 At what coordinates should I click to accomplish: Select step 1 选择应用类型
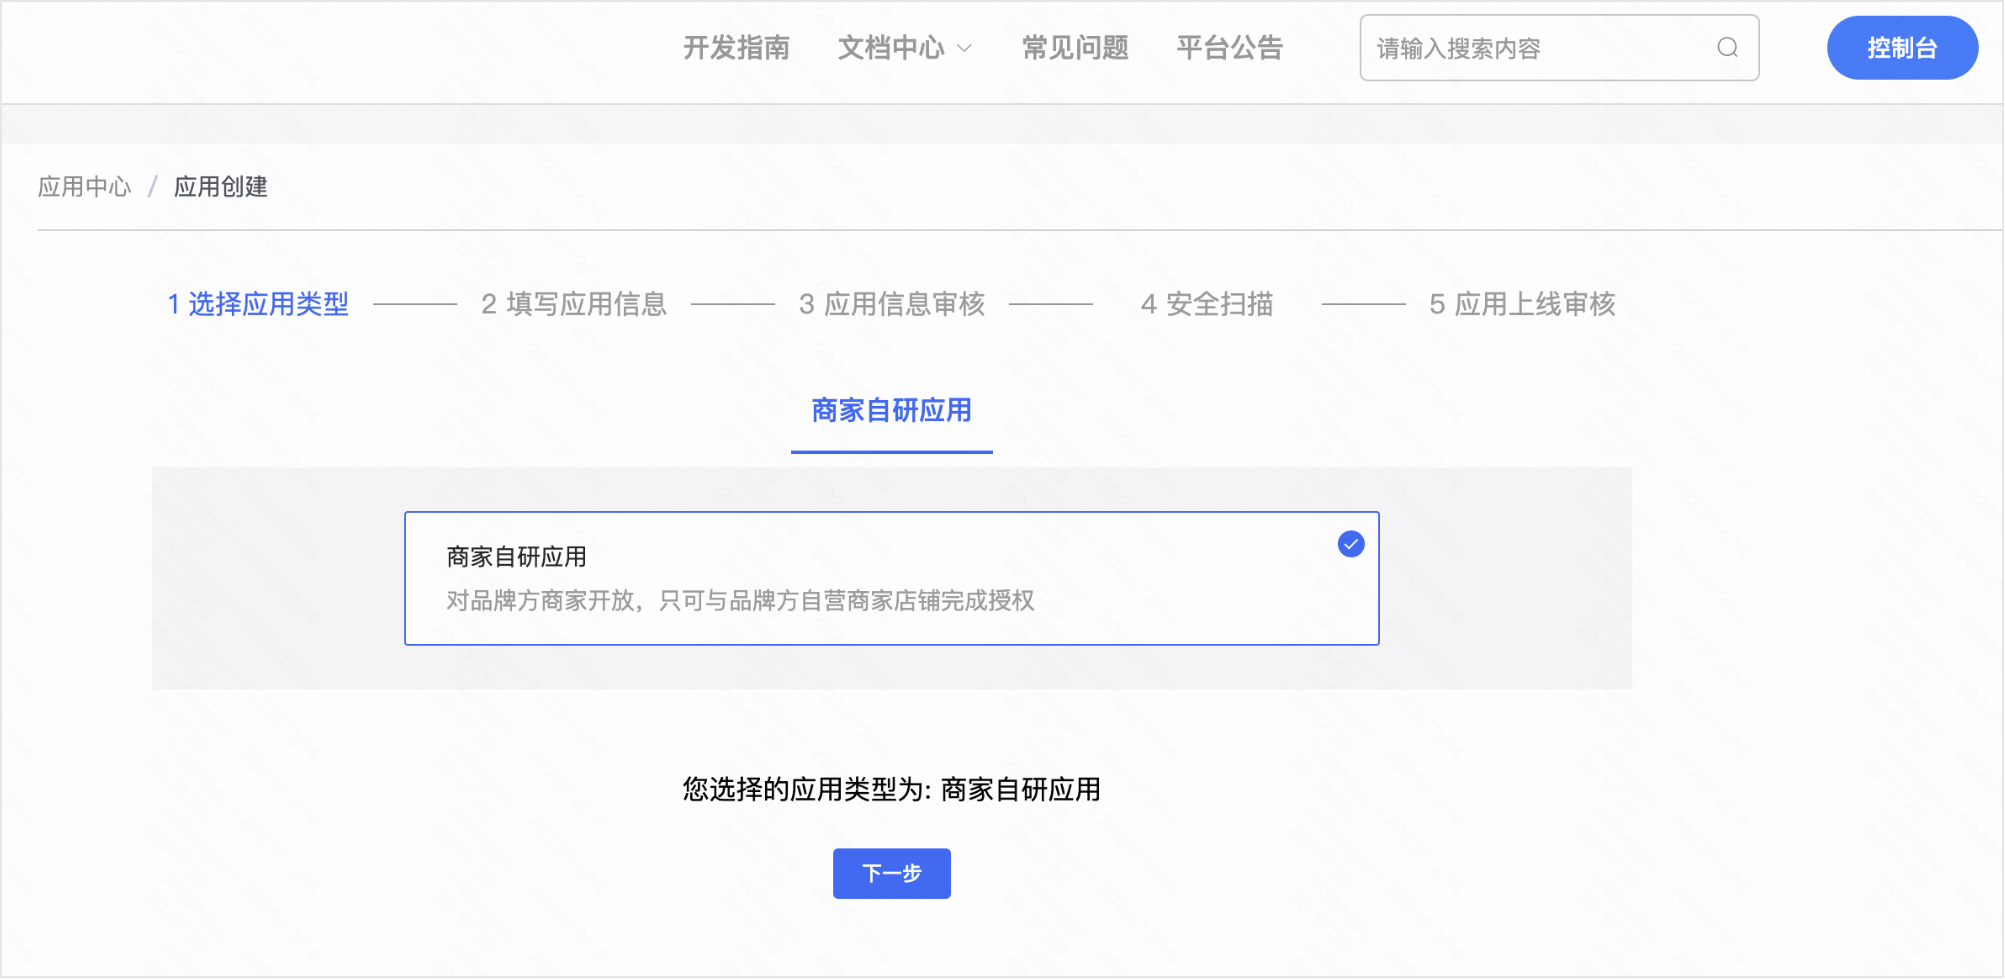(258, 304)
